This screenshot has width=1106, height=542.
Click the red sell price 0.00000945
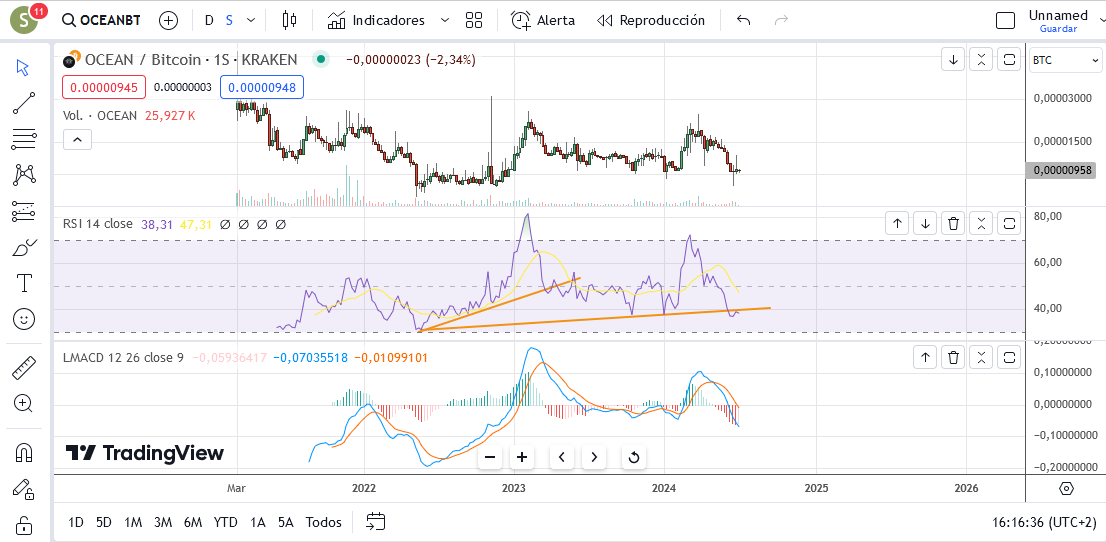pyautogui.click(x=104, y=87)
